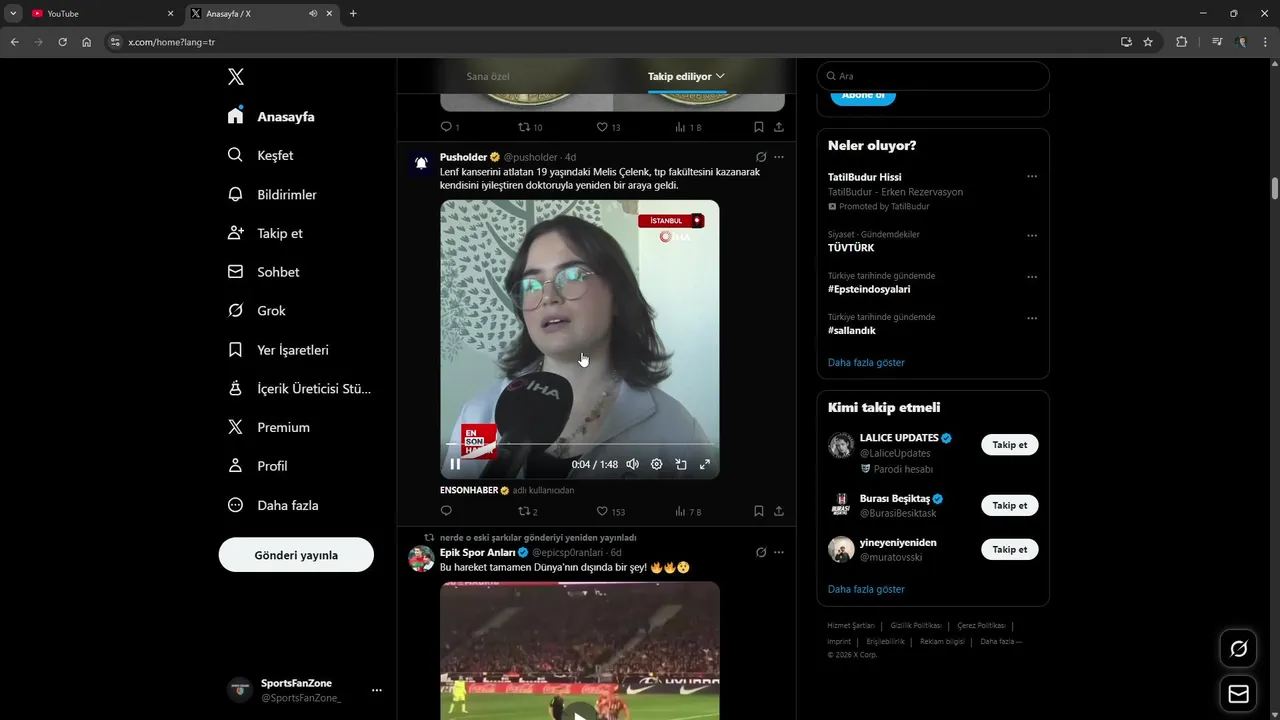This screenshot has width=1280, height=720.
Task: Reload the page in browser
Action: [62, 42]
